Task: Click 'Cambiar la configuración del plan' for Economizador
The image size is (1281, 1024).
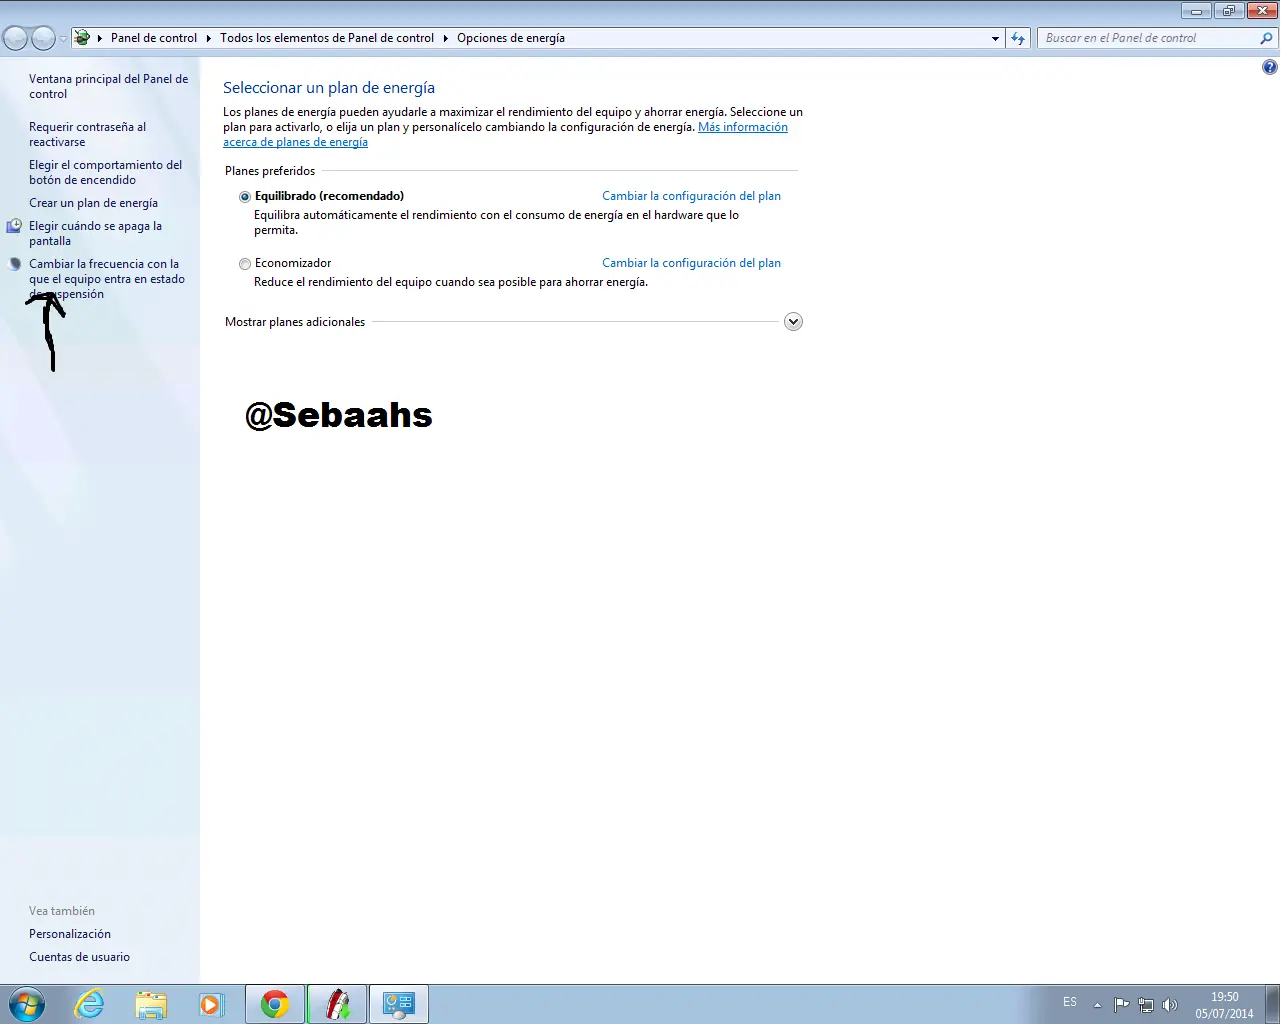Action: (691, 263)
